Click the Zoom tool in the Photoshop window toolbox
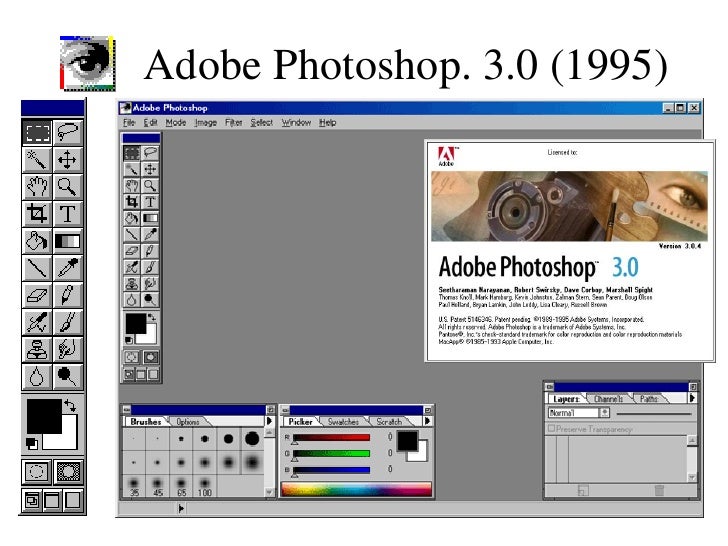Viewport: 728px width, 546px height. coord(150,185)
